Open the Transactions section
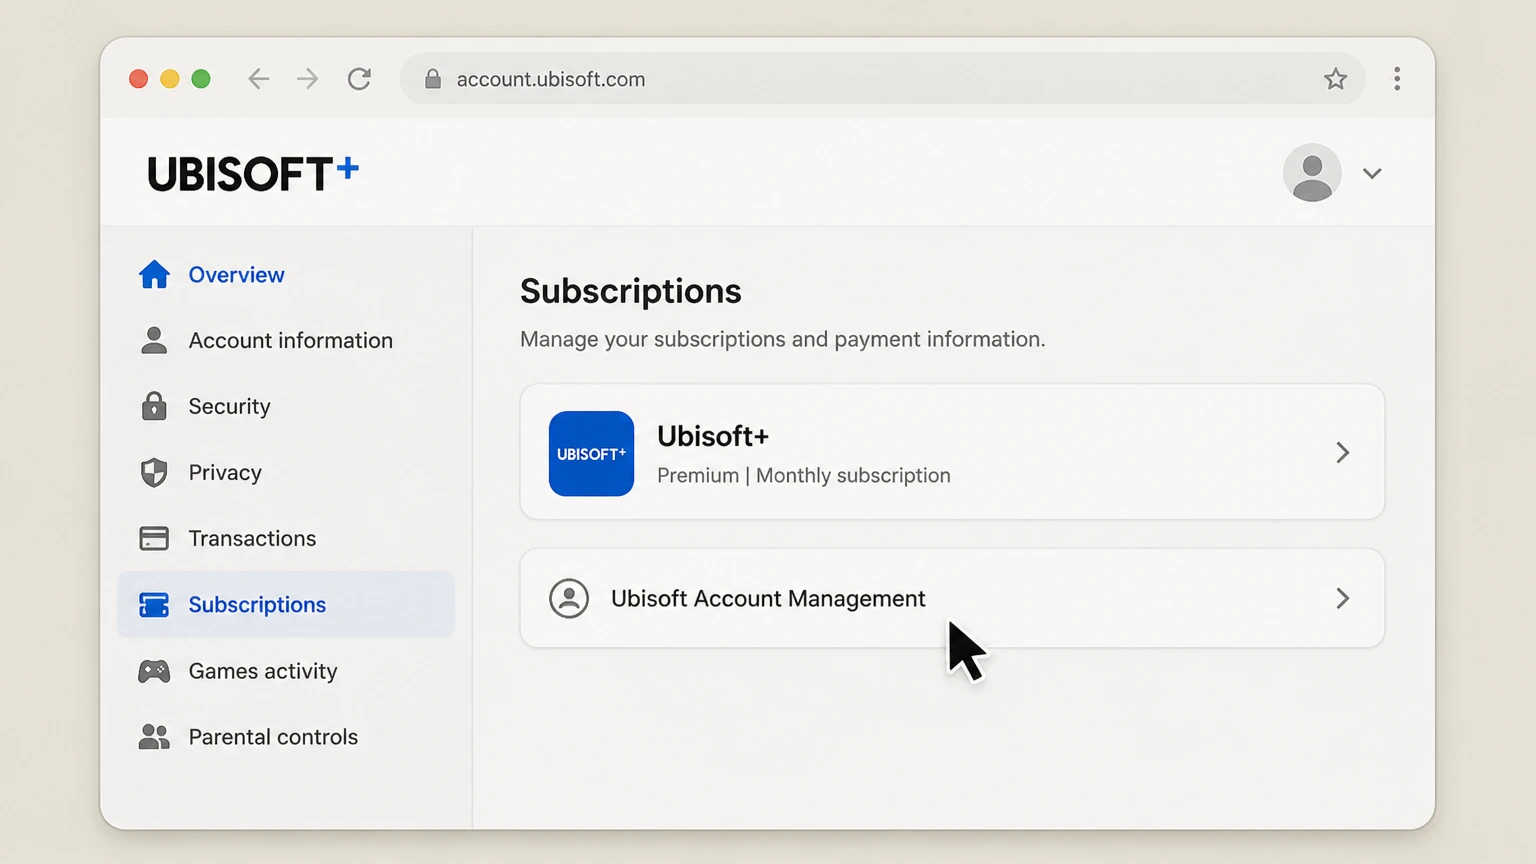The height and width of the screenshot is (864, 1536). click(286, 538)
